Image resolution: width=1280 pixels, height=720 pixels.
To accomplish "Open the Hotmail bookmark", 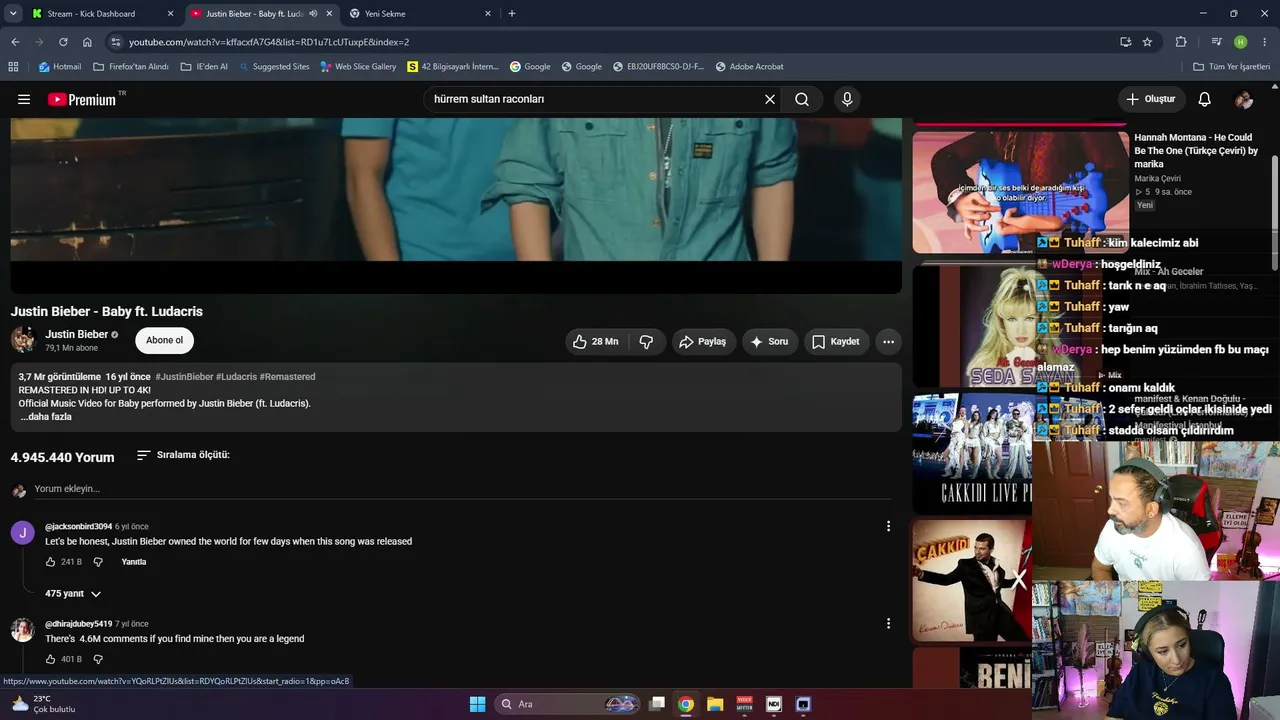I will coord(60,67).
